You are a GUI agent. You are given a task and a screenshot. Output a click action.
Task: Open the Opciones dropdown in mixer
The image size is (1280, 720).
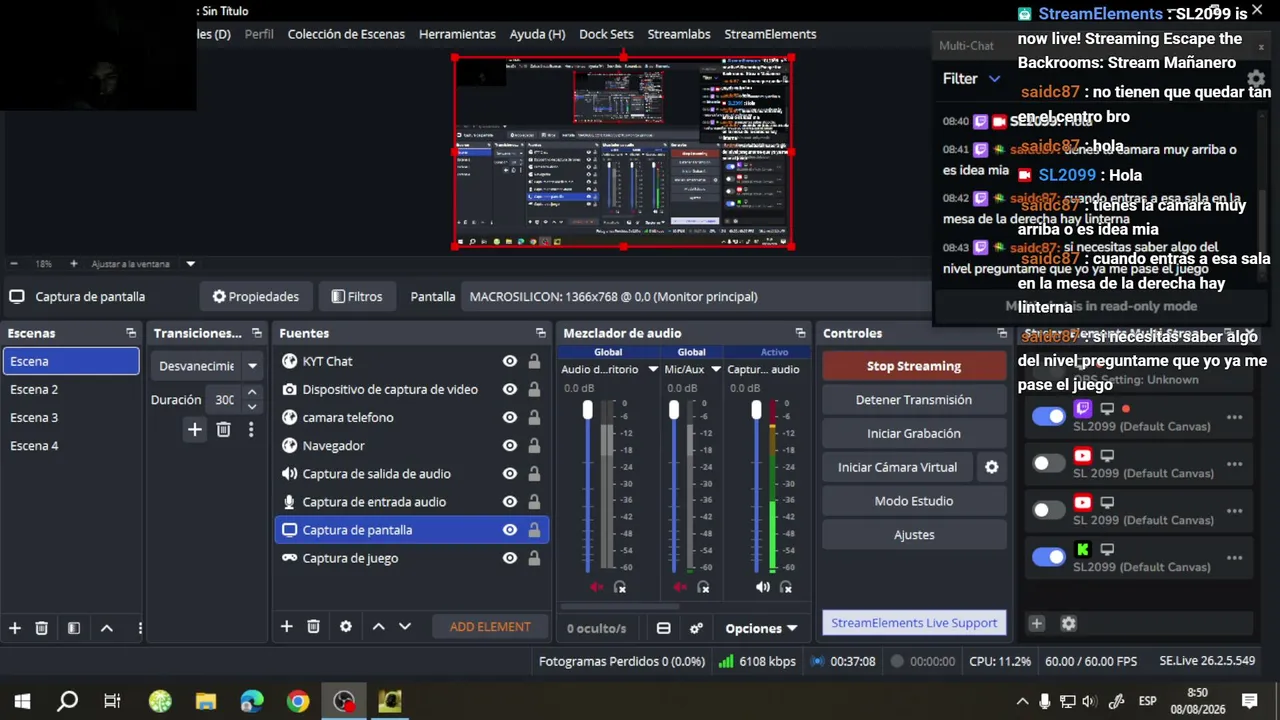click(x=761, y=628)
